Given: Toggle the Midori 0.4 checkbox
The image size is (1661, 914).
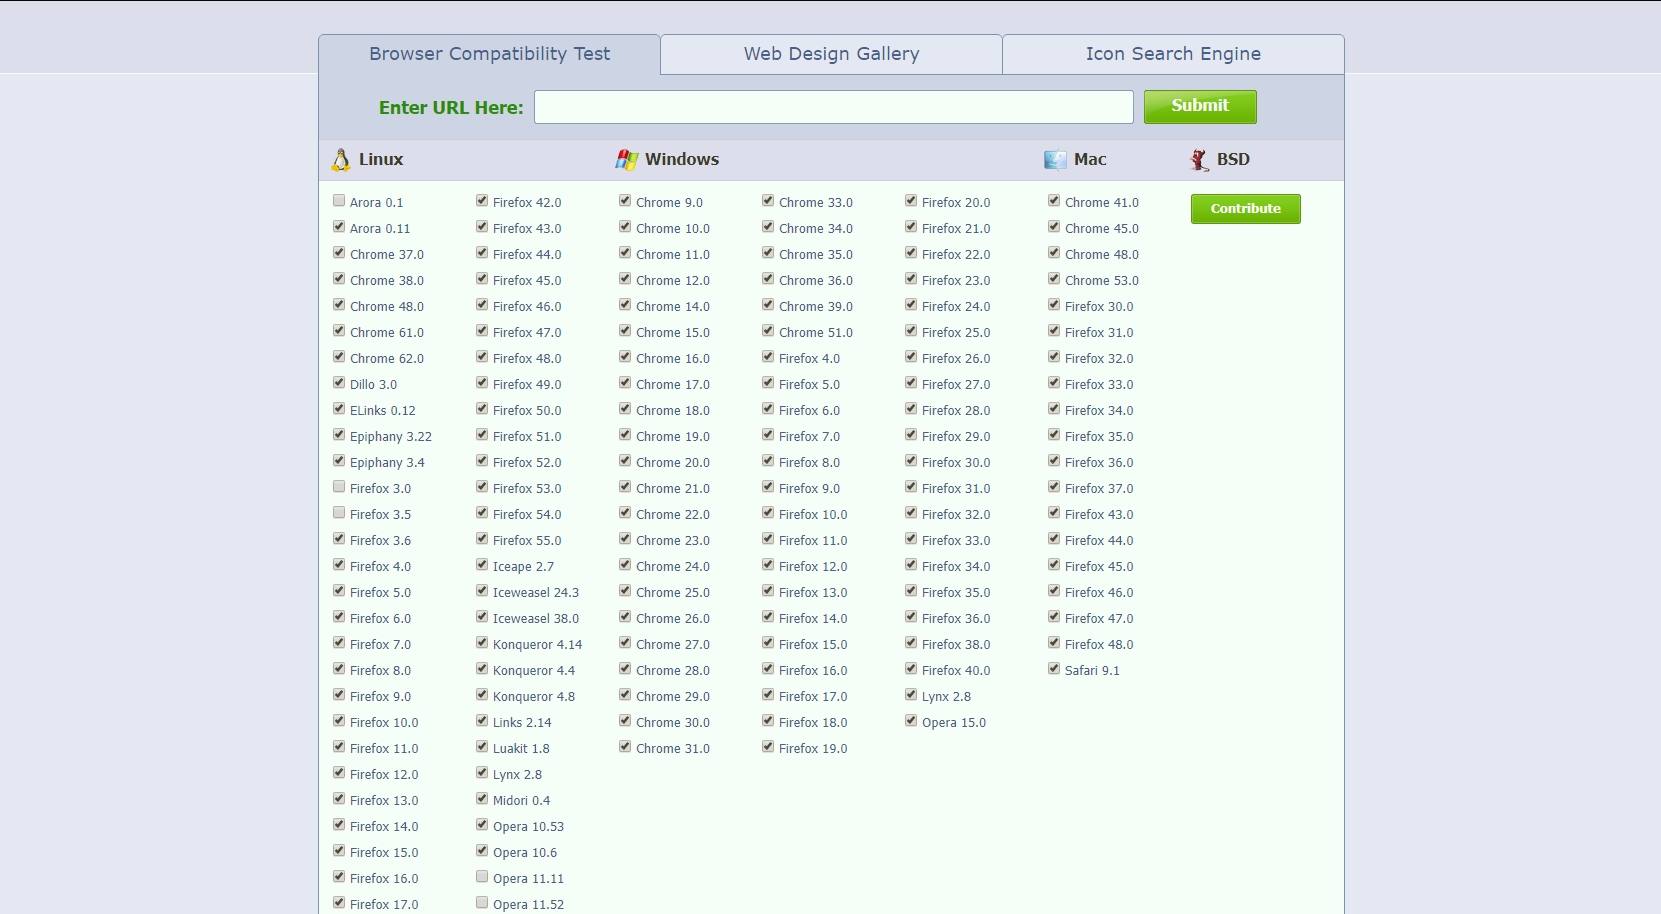Looking at the screenshot, I should click(482, 799).
